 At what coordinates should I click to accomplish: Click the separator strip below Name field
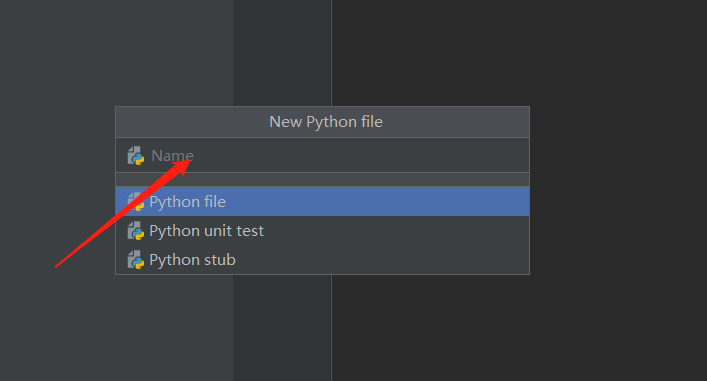322,179
